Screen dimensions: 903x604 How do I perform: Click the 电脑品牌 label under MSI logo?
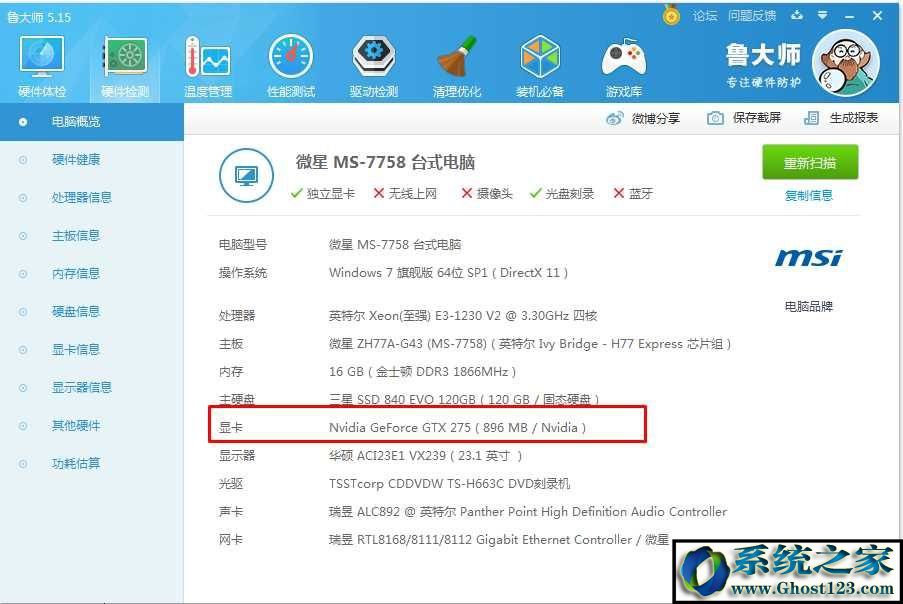809,306
